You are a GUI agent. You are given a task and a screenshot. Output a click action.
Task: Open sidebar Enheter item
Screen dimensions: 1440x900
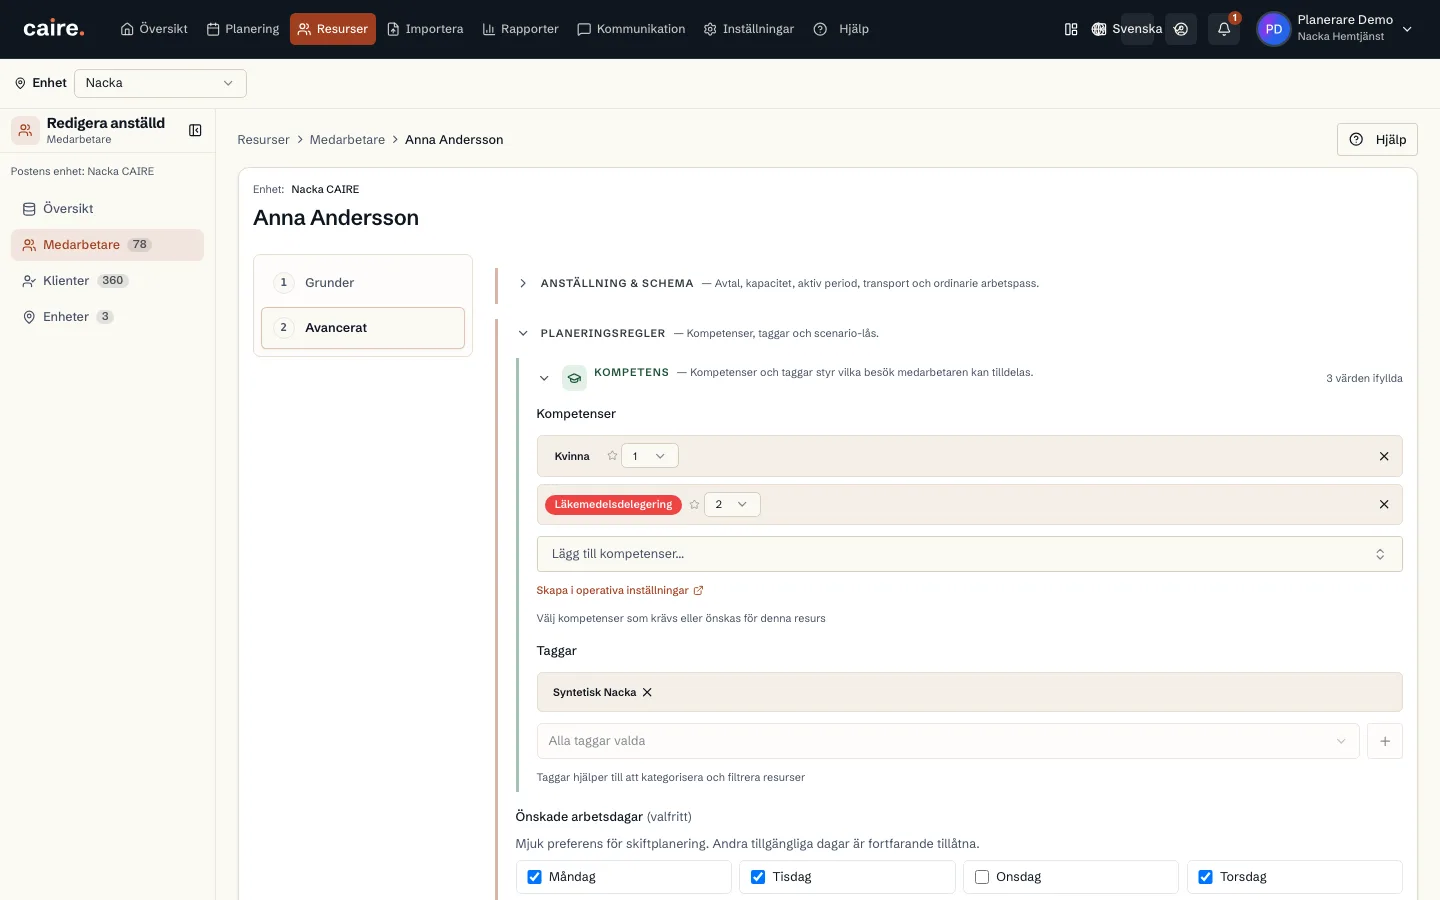pyautogui.click(x=107, y=317)
